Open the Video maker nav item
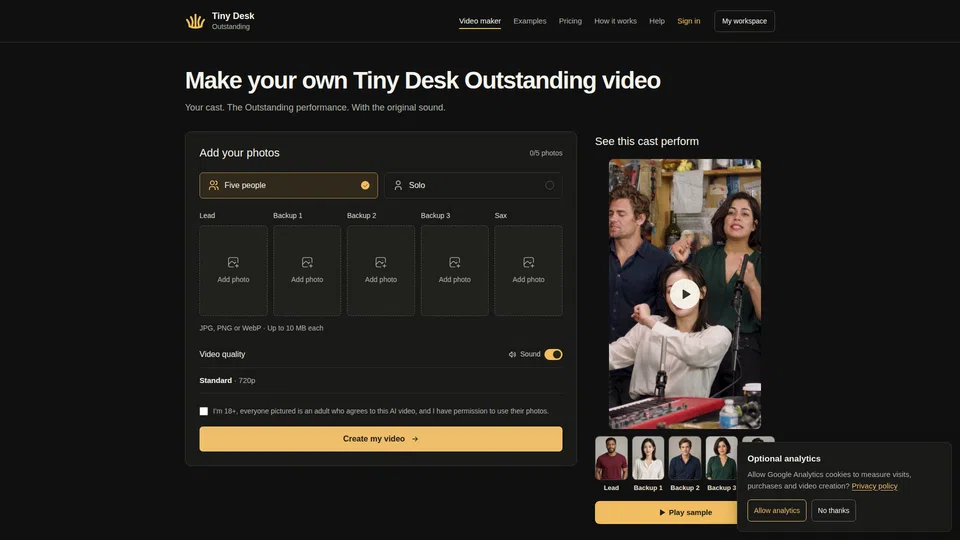This screenshot has width=960, height=540. pyautogui.click(x=479, y=21)
